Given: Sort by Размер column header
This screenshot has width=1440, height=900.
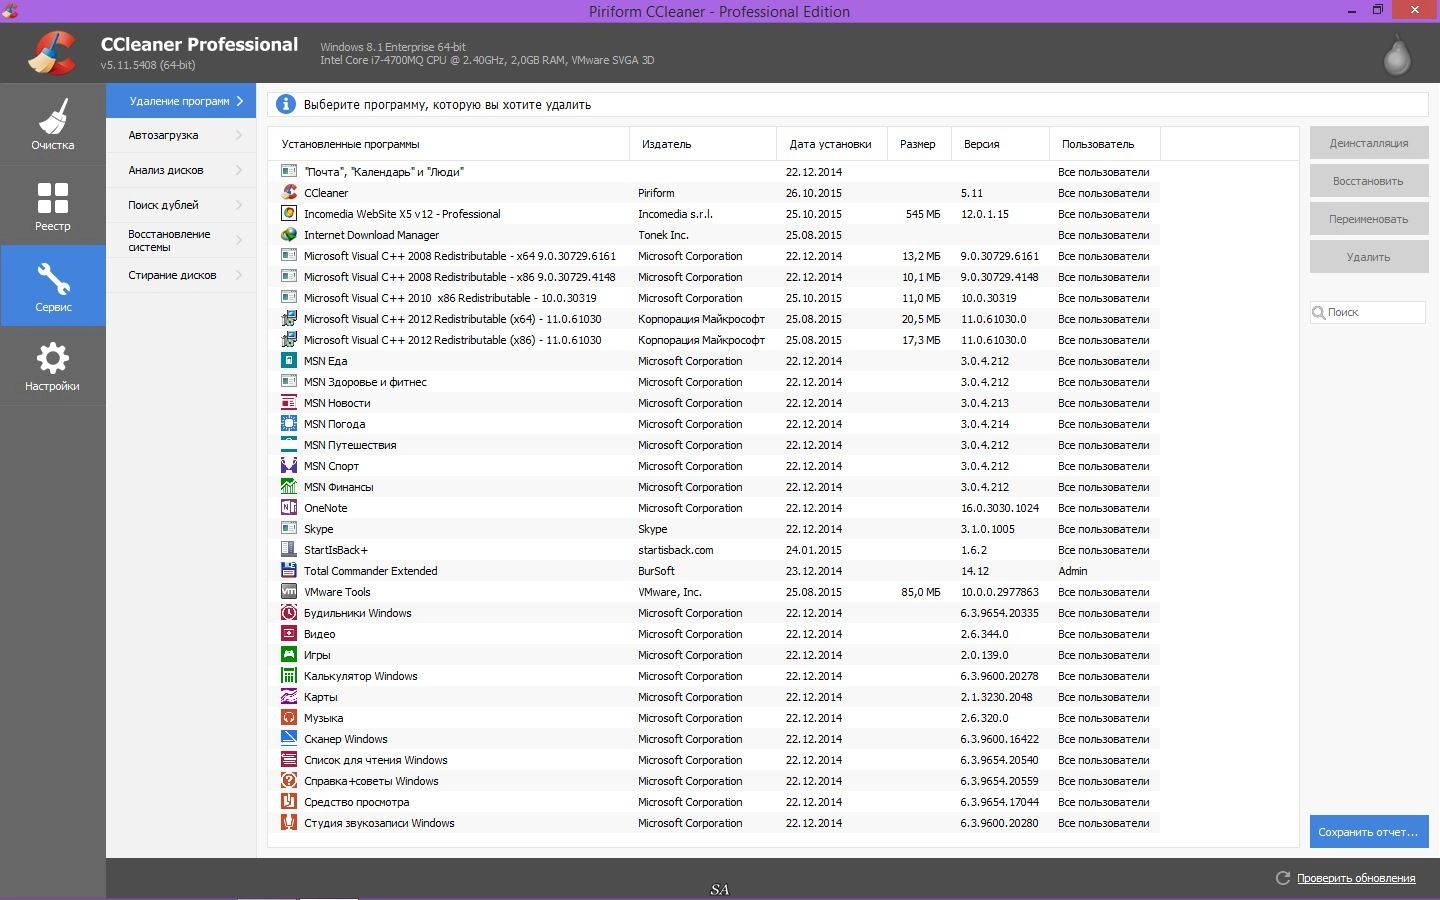Looking at the screenshot, I should coord(919,144).
